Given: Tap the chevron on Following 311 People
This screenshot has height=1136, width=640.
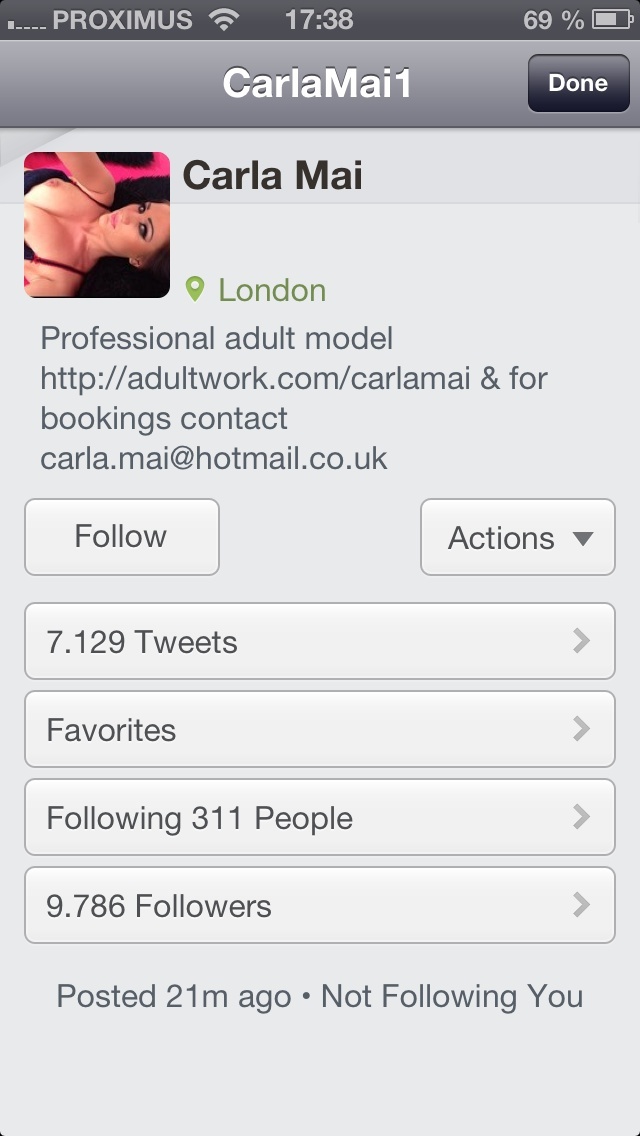Looking at the screenshot, I should tap(581, 817).
